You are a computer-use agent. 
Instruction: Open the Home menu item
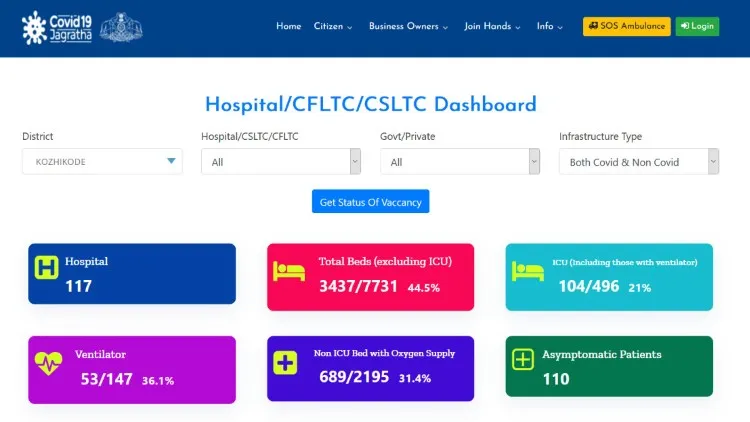(x=288, y=26)
